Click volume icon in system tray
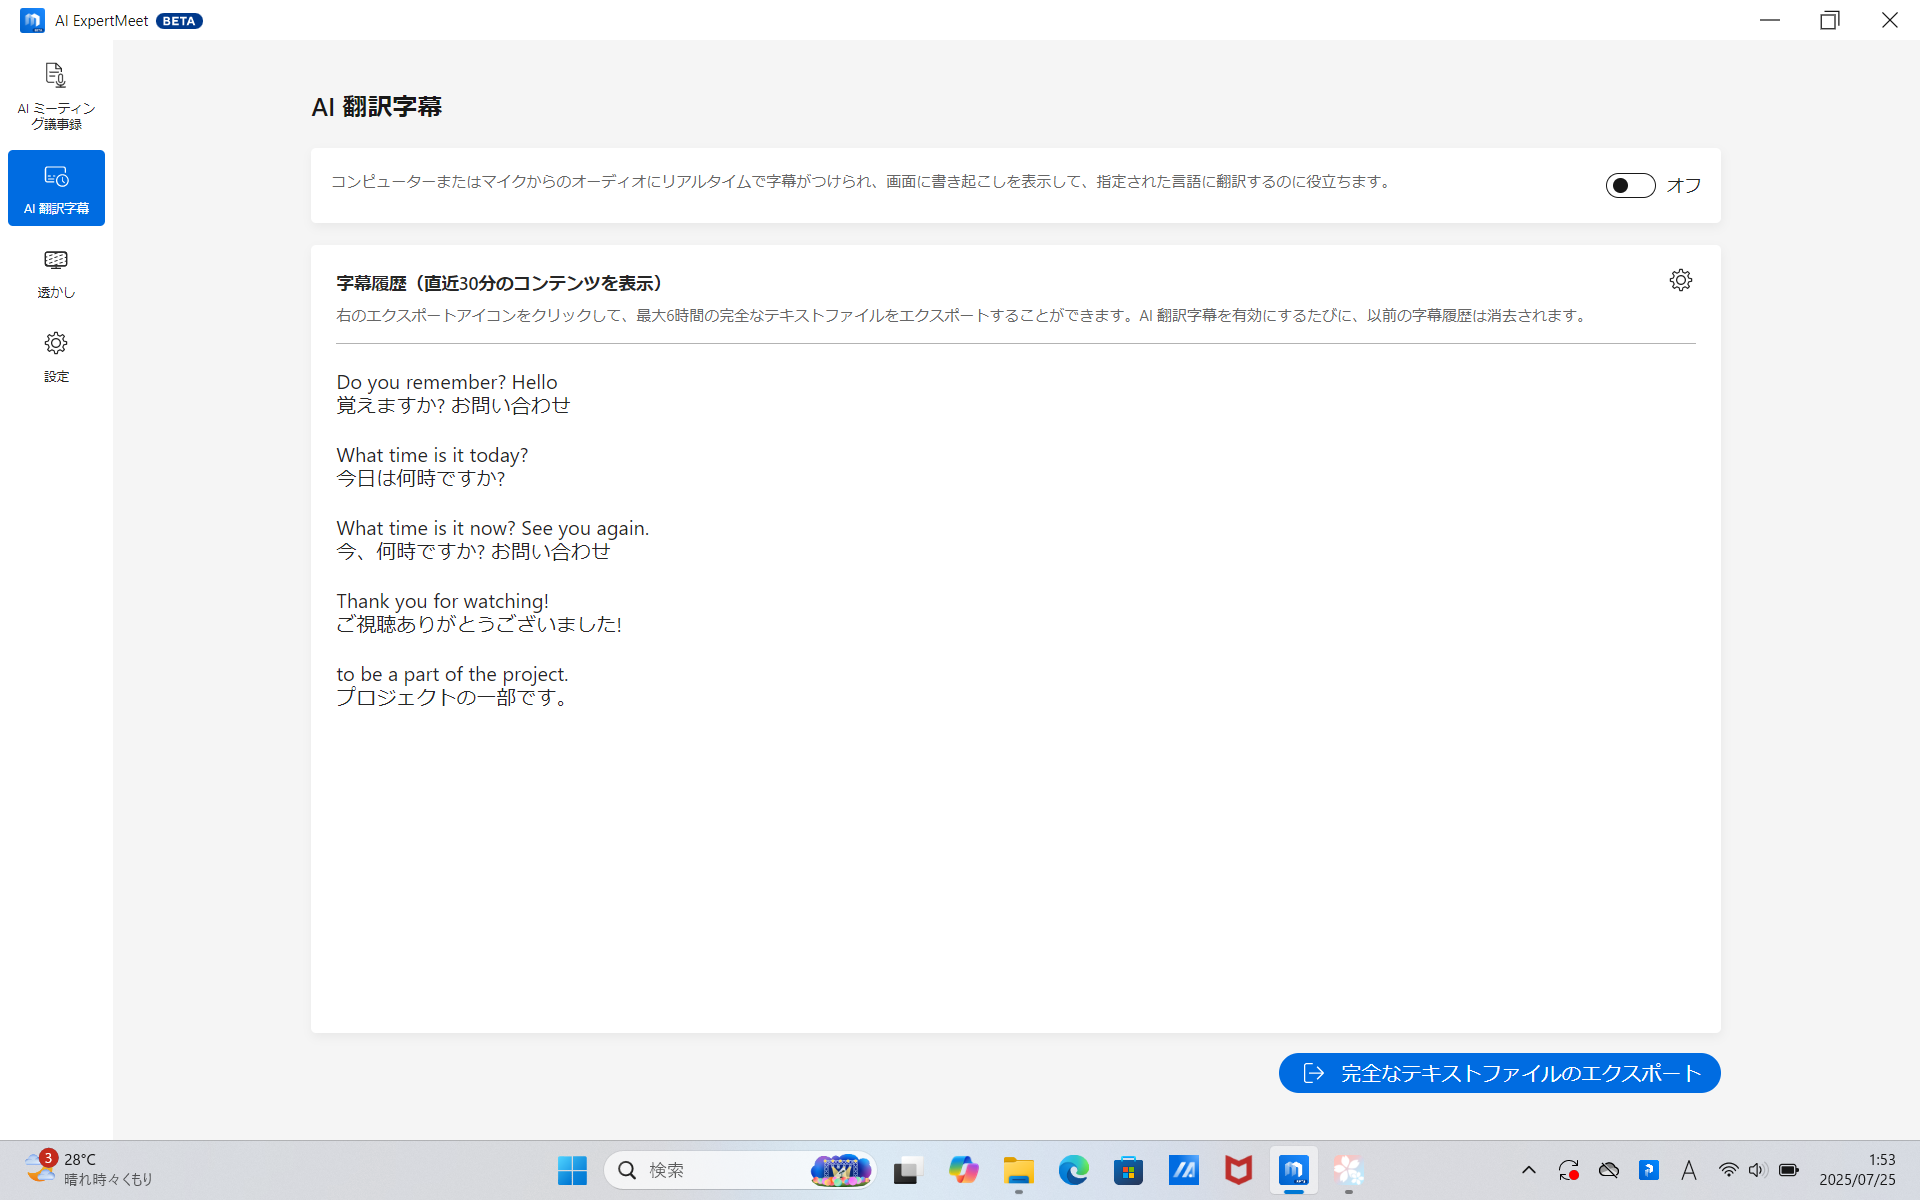This screenshot has height=1200, width=1920. [1757, 1170]
